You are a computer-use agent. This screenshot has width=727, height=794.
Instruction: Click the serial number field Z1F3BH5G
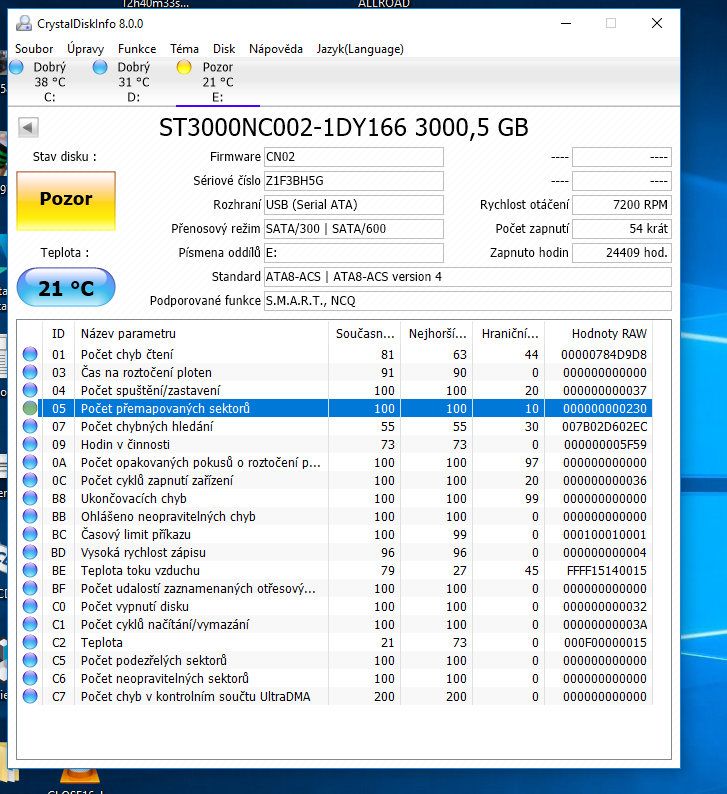[x=352, y=181]
